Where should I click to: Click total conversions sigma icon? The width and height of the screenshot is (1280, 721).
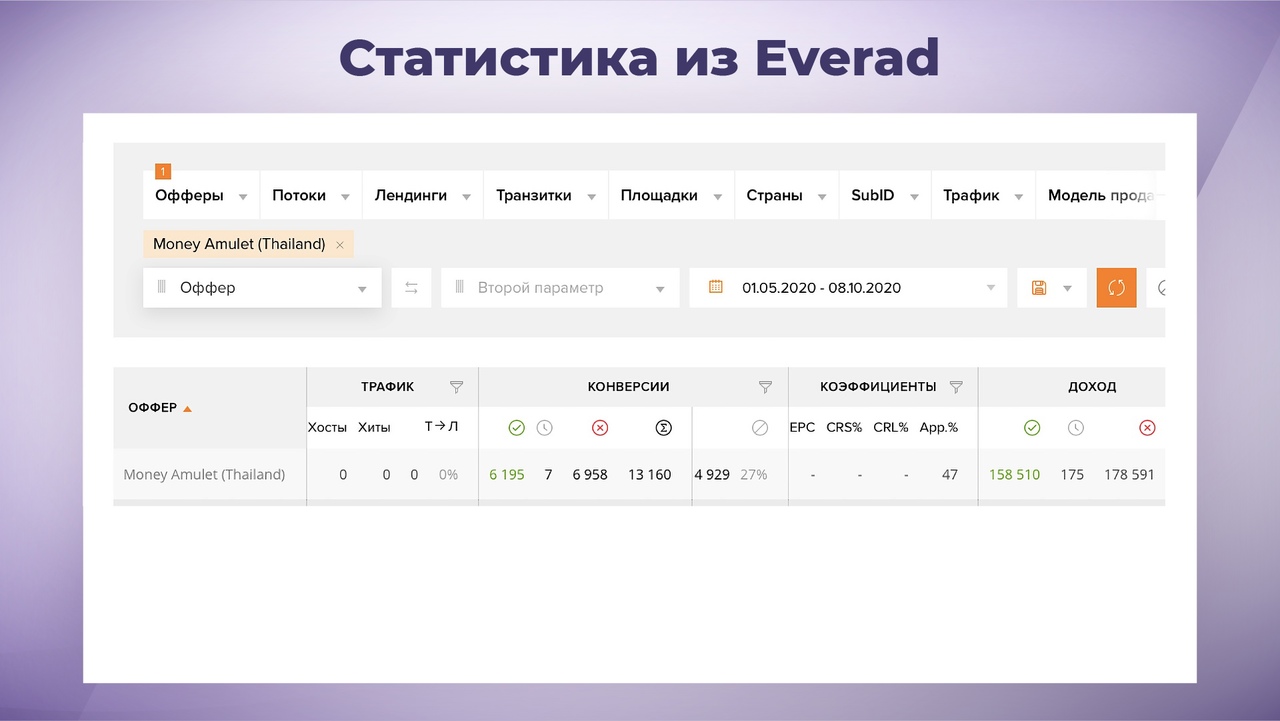coord(663,428)
